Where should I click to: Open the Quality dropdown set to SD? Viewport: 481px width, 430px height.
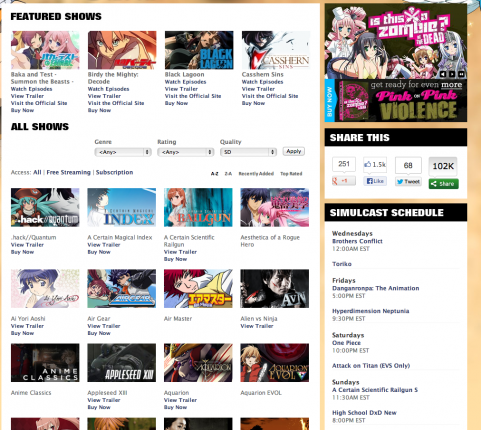pos(248,152)
